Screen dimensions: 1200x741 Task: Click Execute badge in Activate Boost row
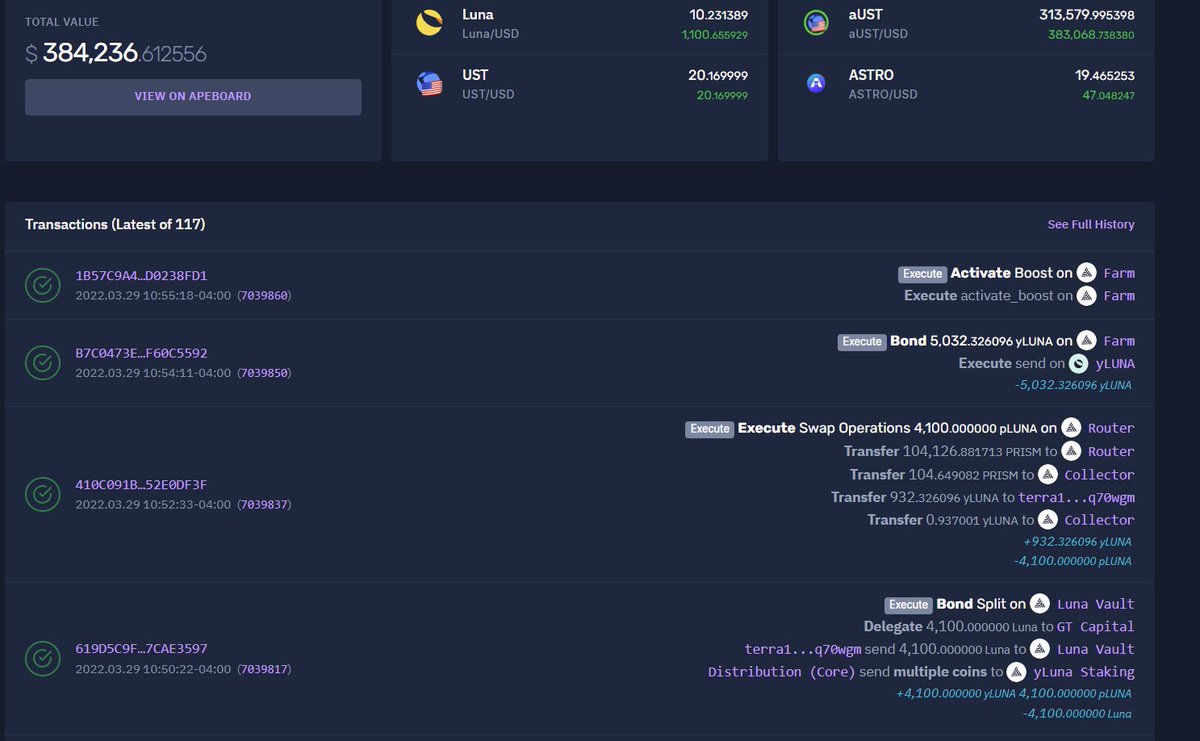[922, 274]
